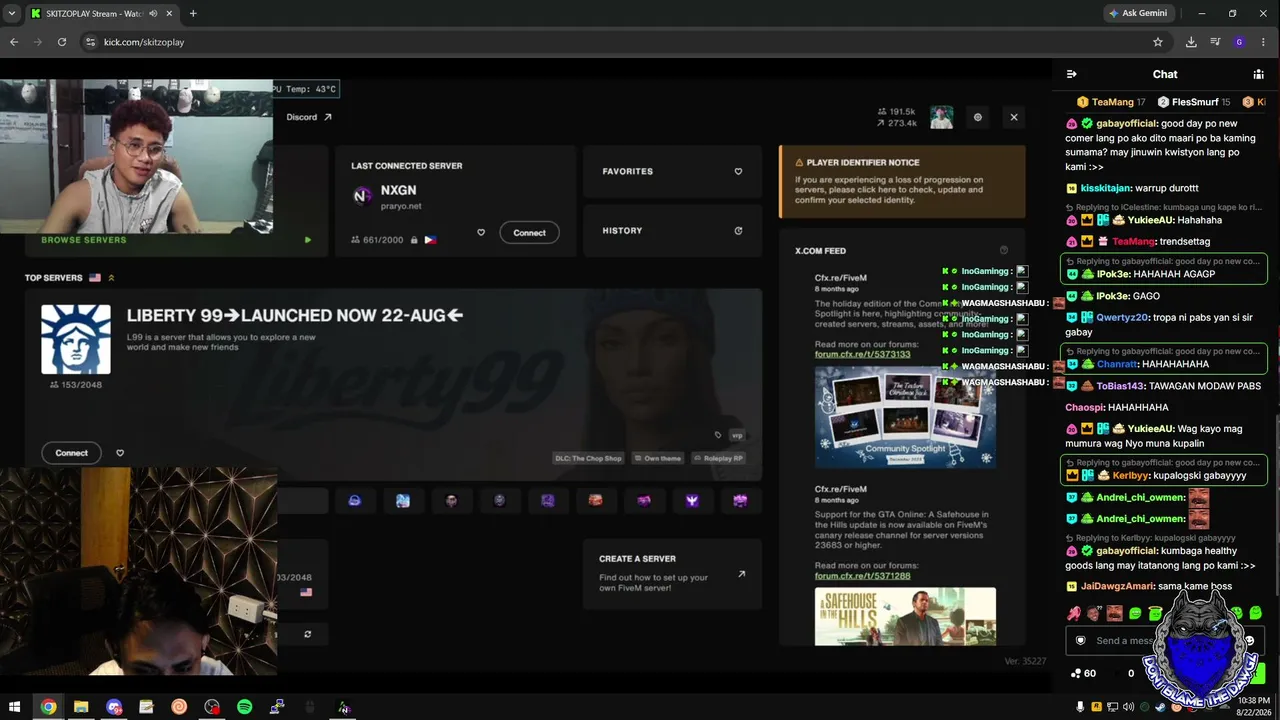Reload the Kick page

coord(62,42)
